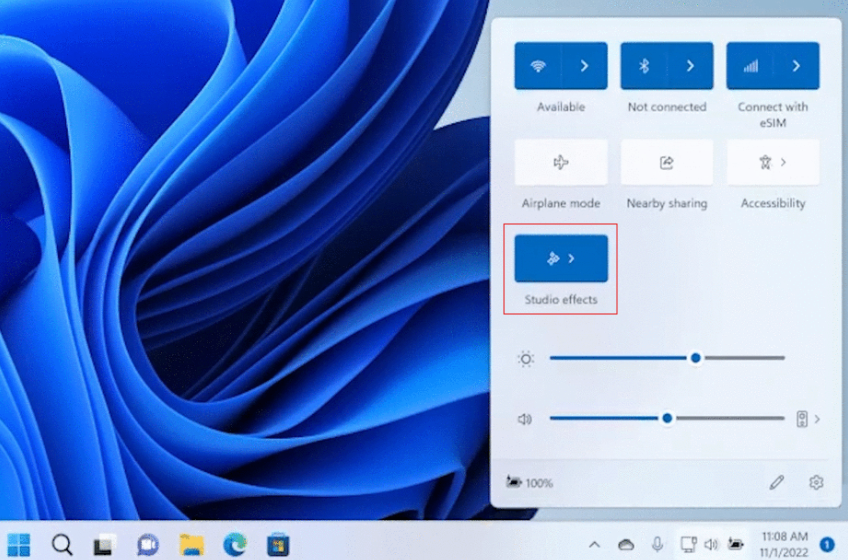This screenshot has height=560, width=848.
Task: Launch Microsoft Edge from taskbar
Action: point(234,545)
